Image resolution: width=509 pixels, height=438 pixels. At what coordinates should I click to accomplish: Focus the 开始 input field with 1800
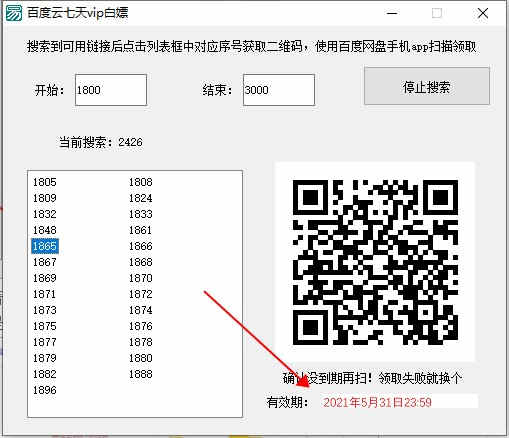pyautogui.click(x=111, y=90)
